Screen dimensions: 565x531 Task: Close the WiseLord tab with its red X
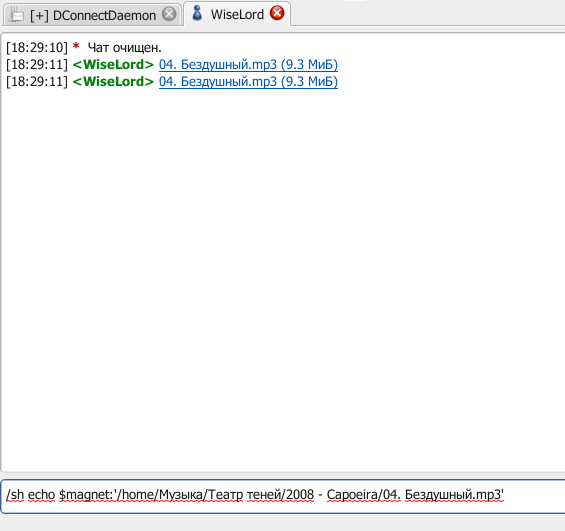point(277,13)
